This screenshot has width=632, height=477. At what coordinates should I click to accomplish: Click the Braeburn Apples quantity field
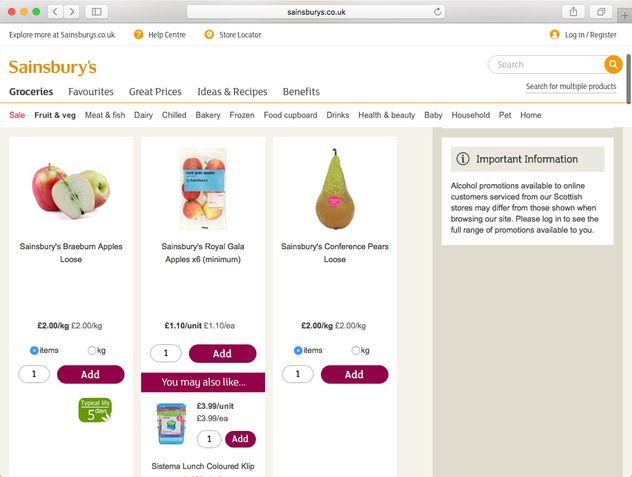click(34, 374)
